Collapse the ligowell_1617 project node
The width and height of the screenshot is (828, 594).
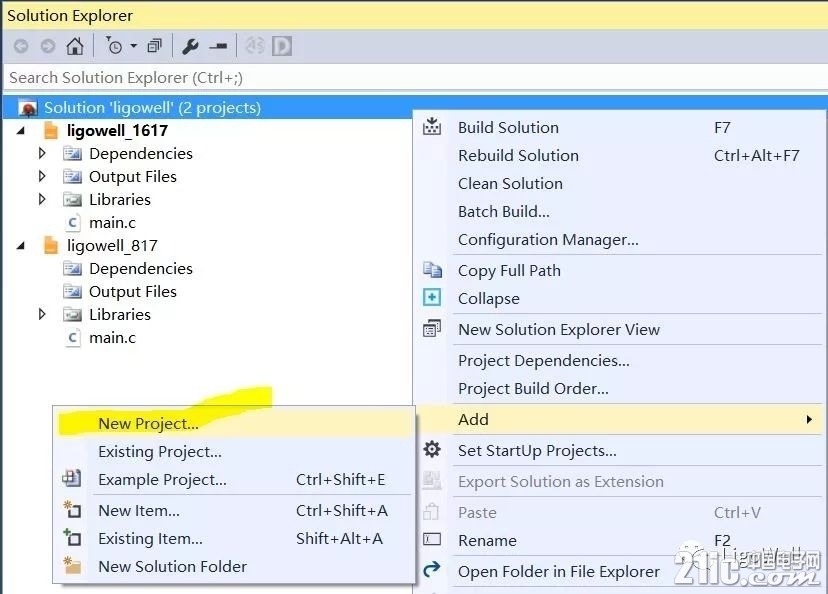pyautogui.click(x=22, y=130)
